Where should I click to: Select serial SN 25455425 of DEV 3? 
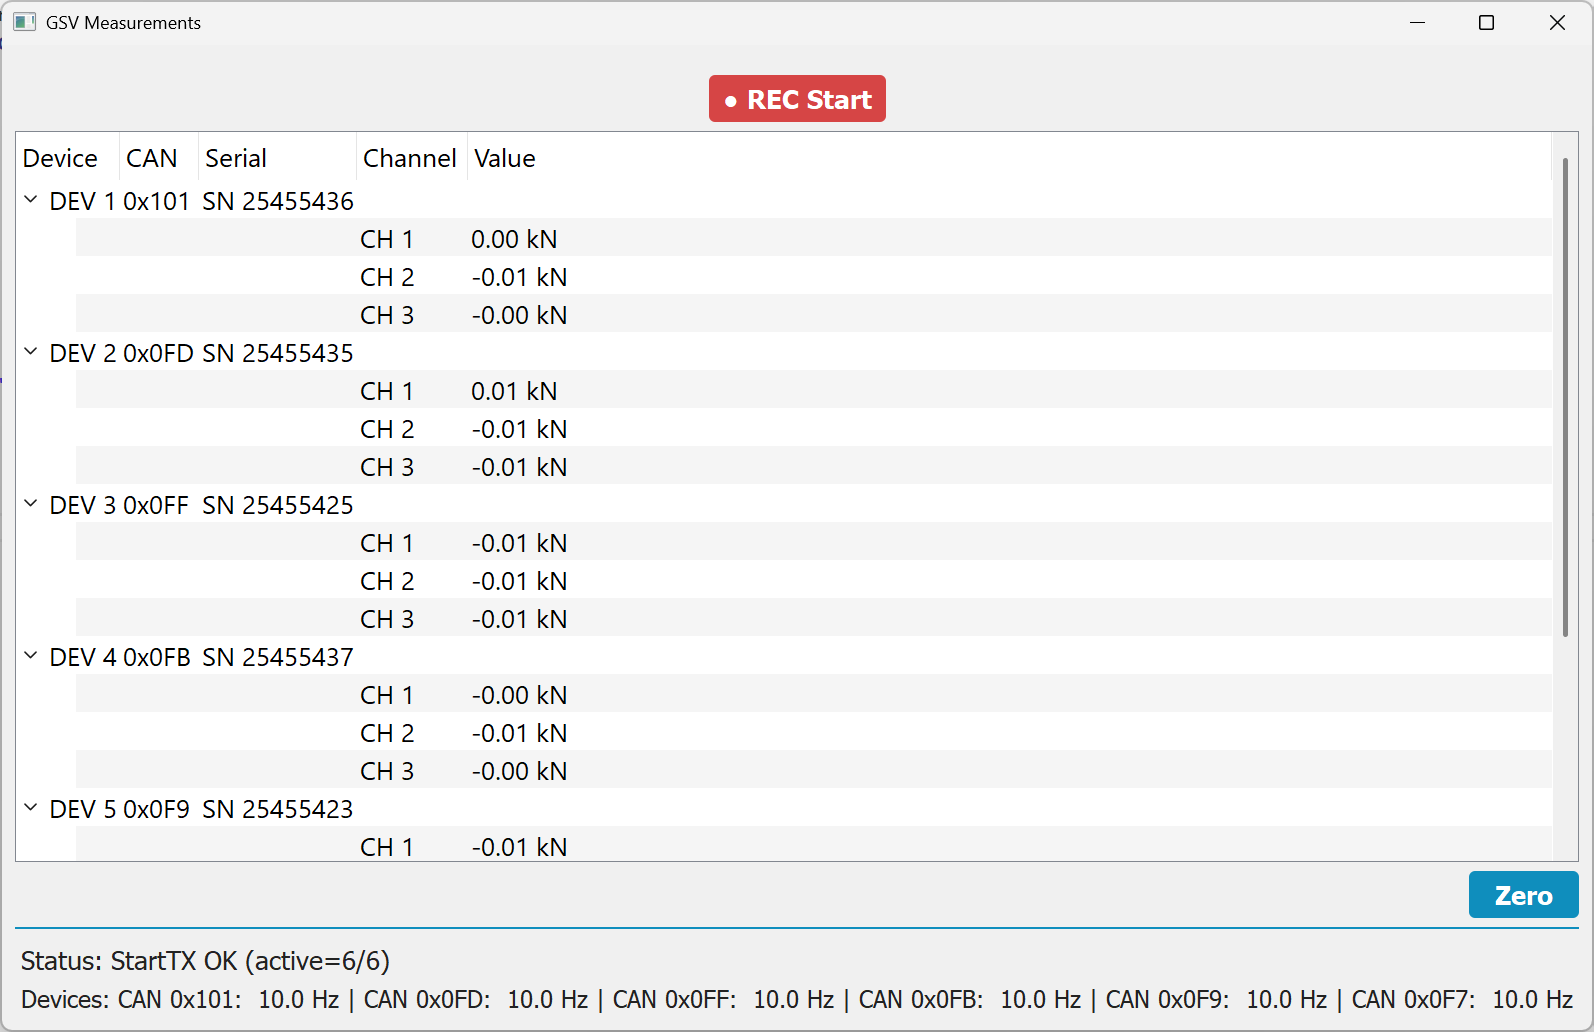click(278, 505)
